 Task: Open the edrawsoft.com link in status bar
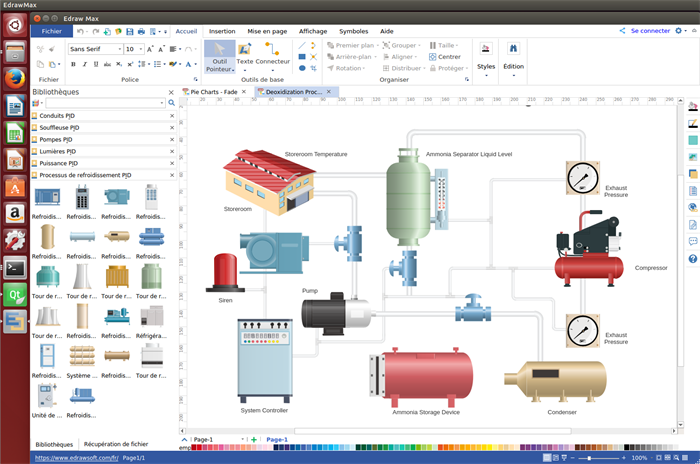tap(77, 458)
